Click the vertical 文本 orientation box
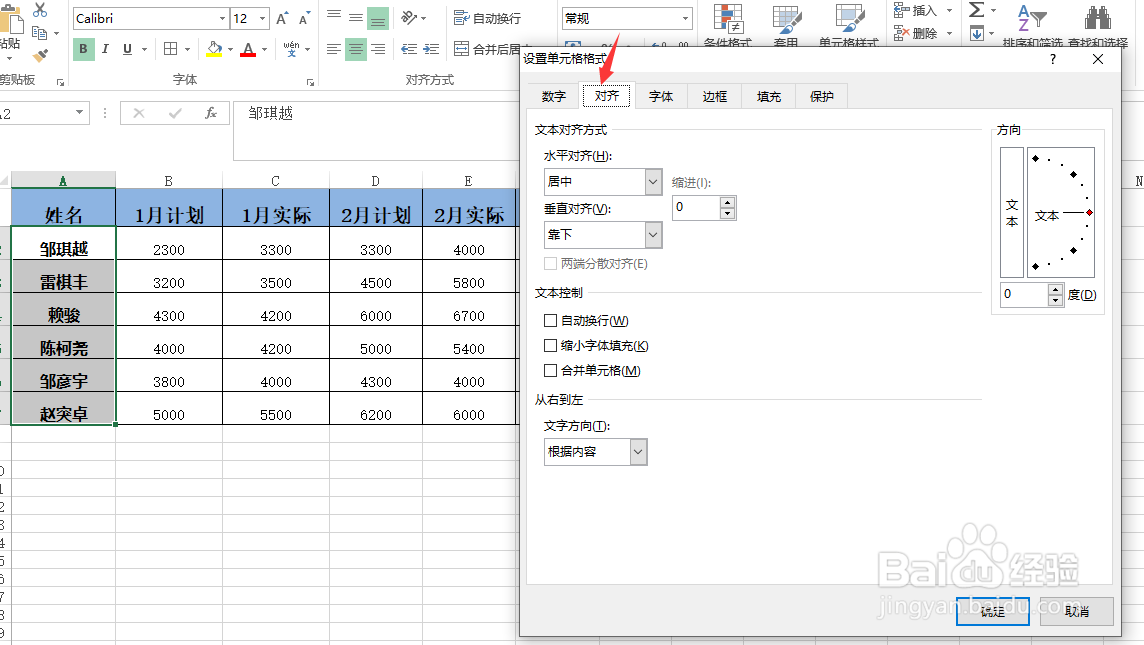This screenshot has width=1144, height=645. (1012, 212)
